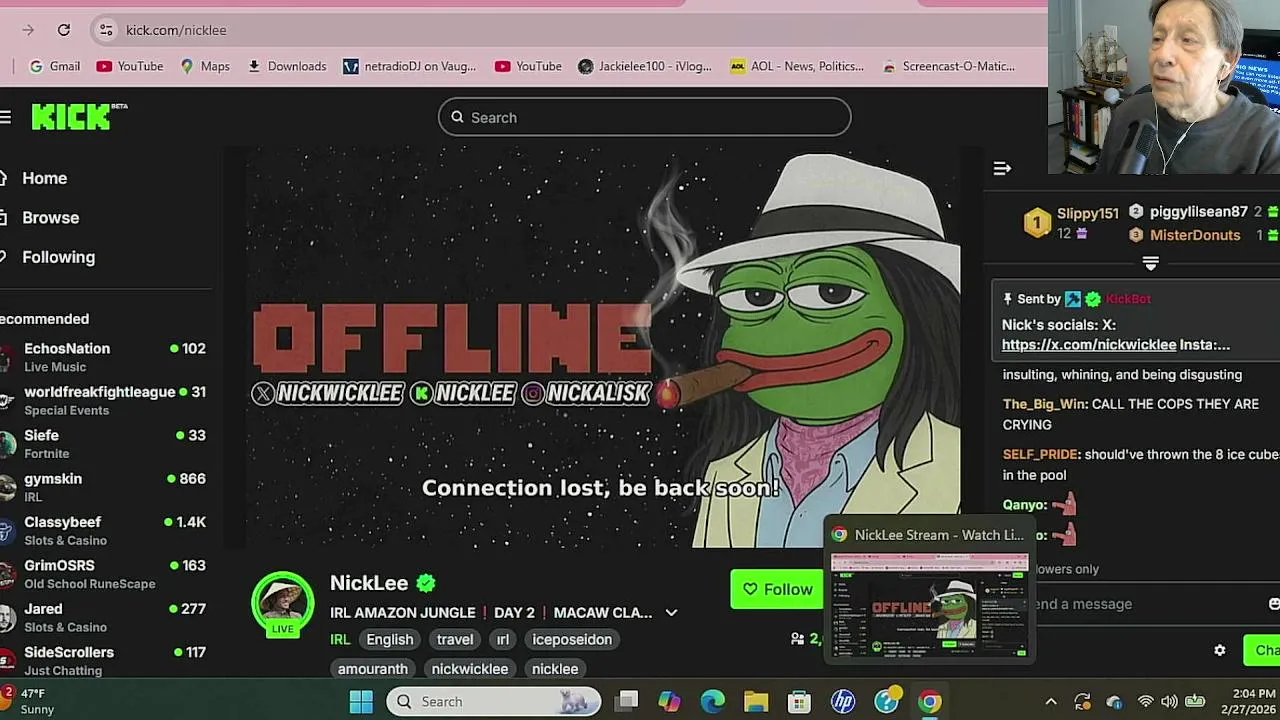Click Slippy151 top gifter entry
Viewport: 1280px width, 720px height.
click(1072, 222)
